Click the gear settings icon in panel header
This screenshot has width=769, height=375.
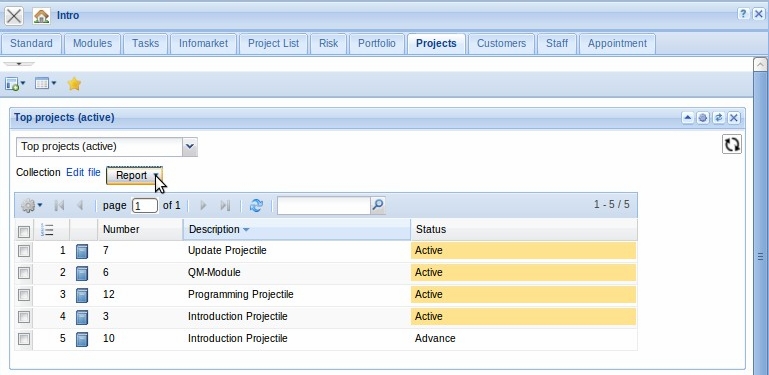703,118
